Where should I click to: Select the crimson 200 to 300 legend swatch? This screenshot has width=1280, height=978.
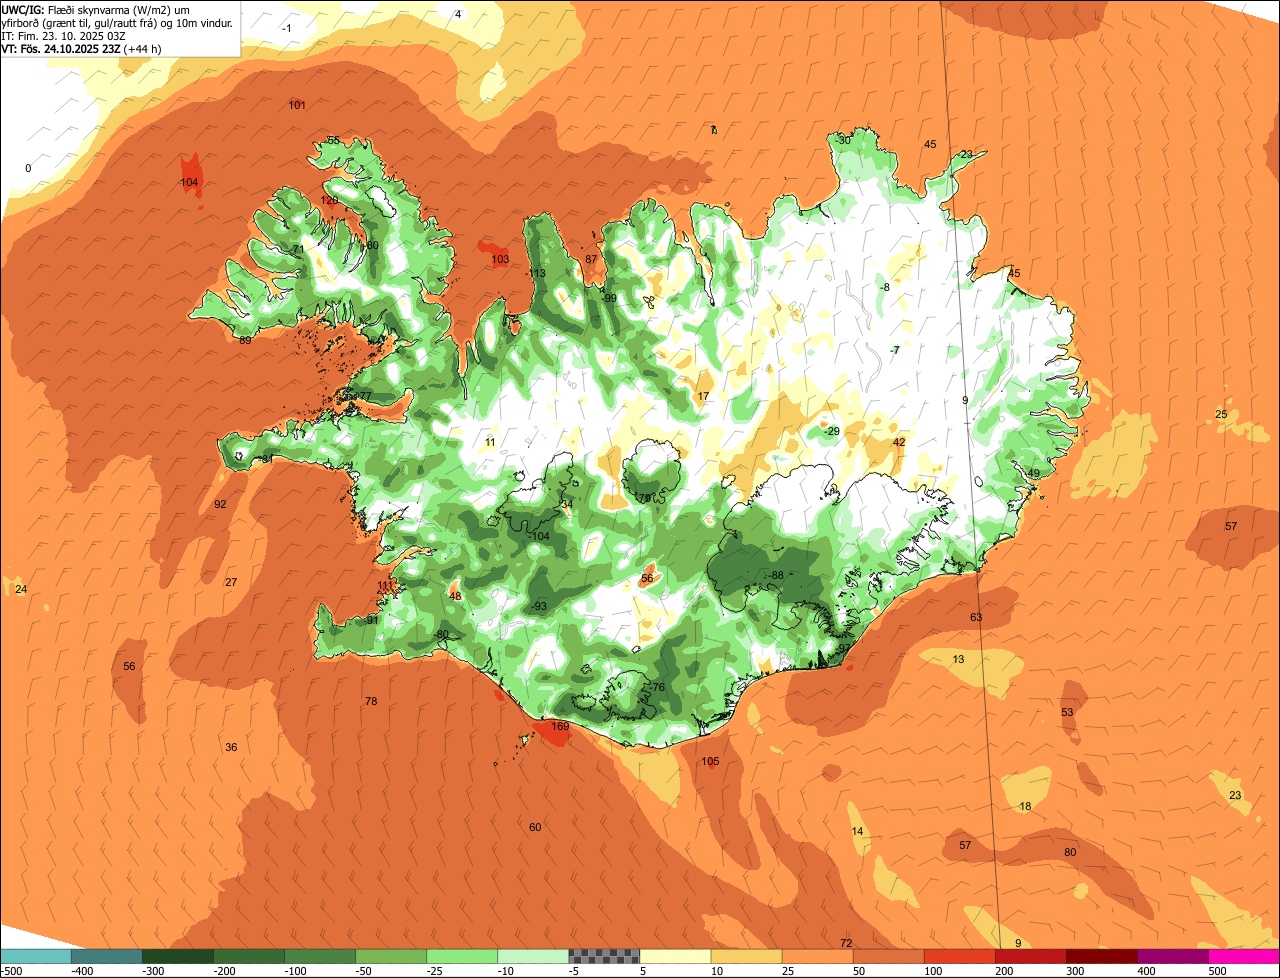(1031, 956)
